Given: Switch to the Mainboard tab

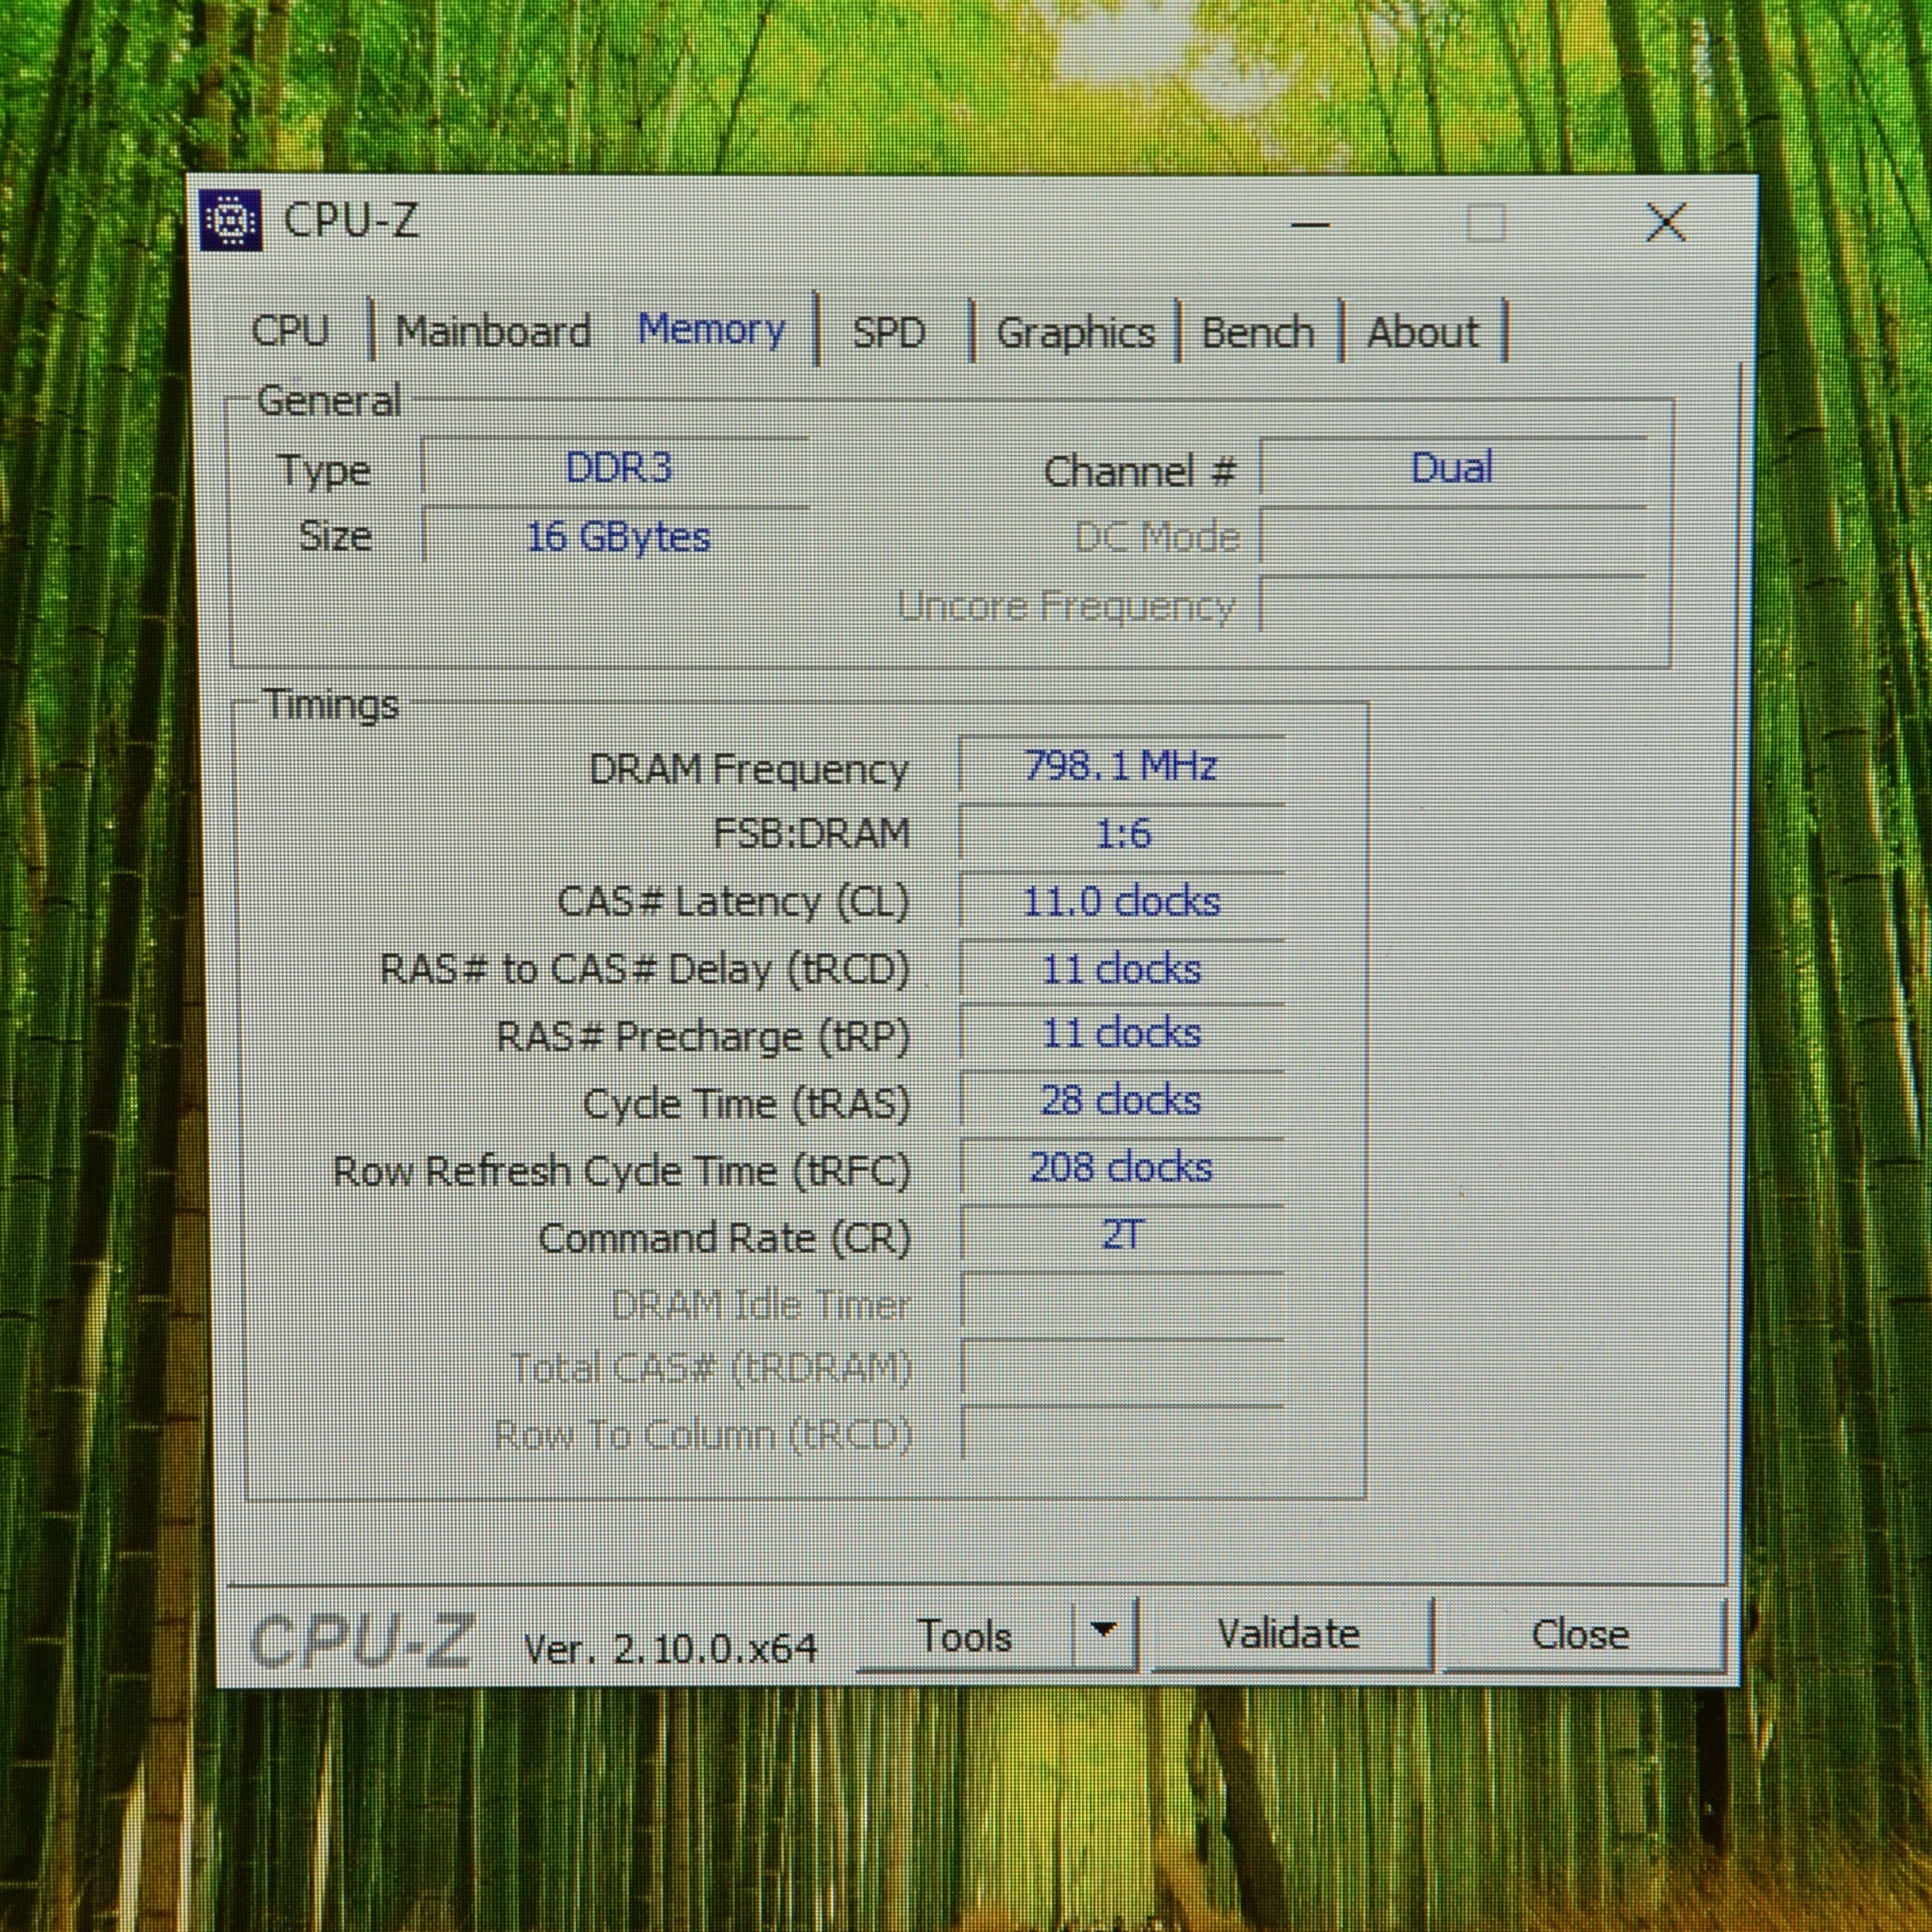Looking at the screenshot, I should (493, 332).
